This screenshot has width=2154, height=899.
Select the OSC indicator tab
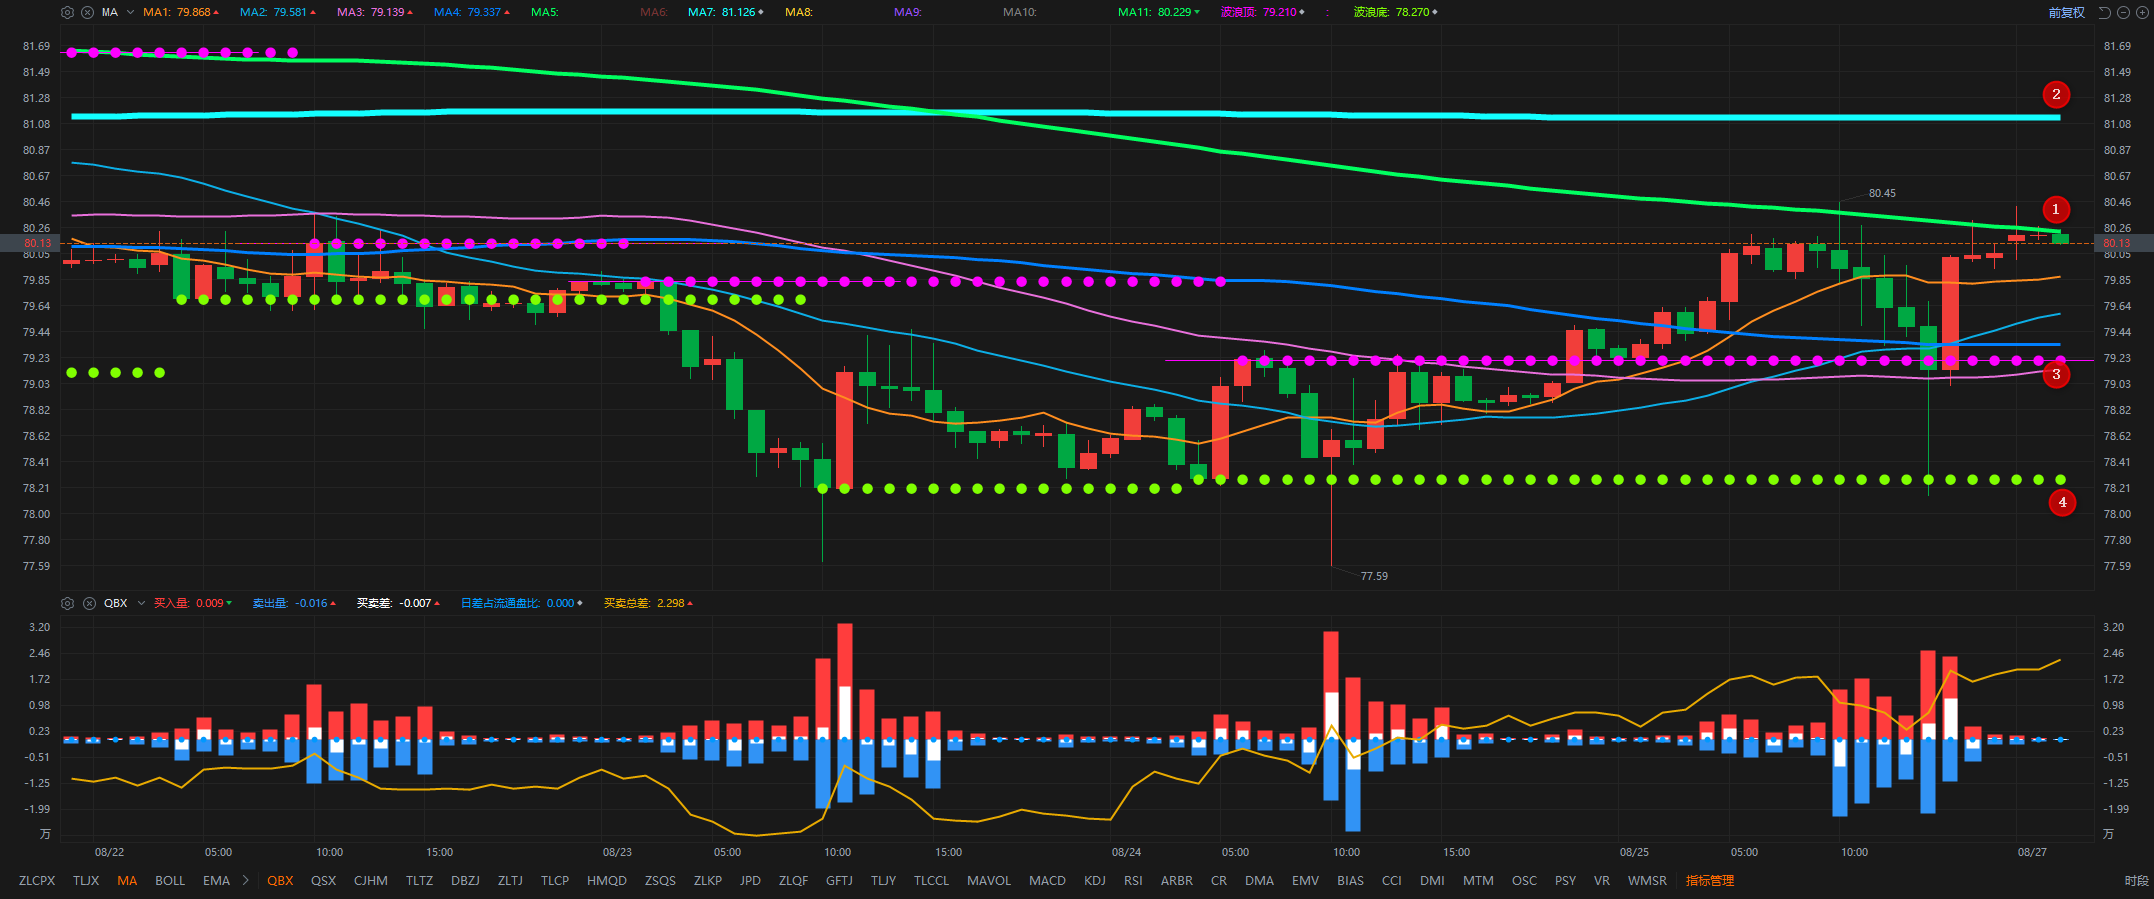pyautogui.click(x=1524, y=880)
